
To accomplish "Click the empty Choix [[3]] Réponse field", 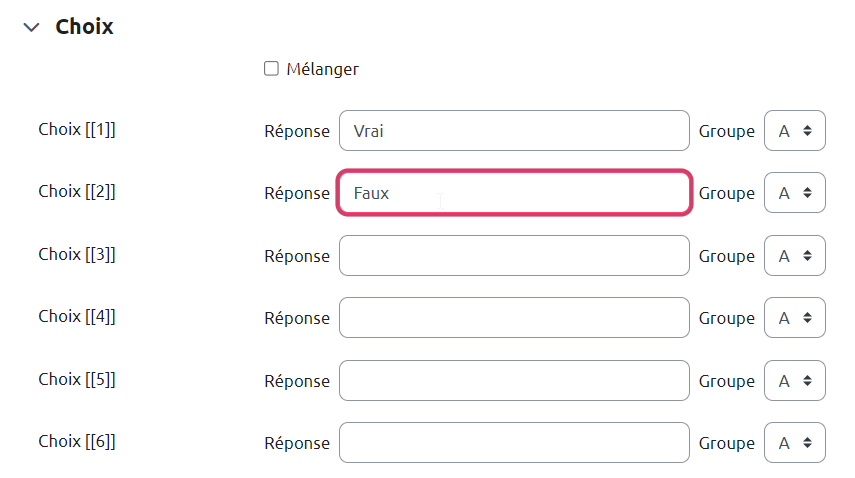I will [x=514, y=256].
